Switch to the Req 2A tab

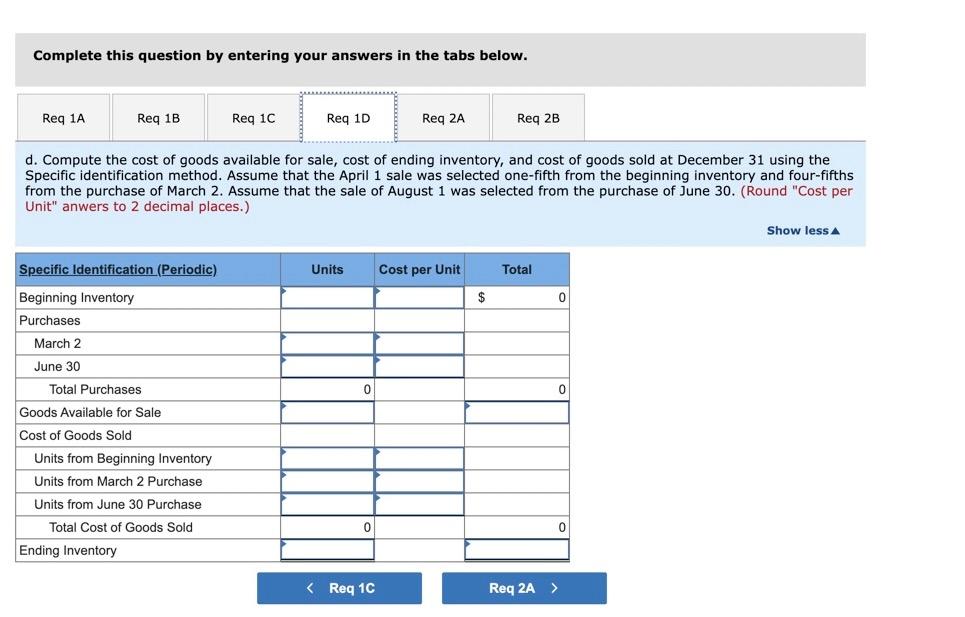pos(444,117)
